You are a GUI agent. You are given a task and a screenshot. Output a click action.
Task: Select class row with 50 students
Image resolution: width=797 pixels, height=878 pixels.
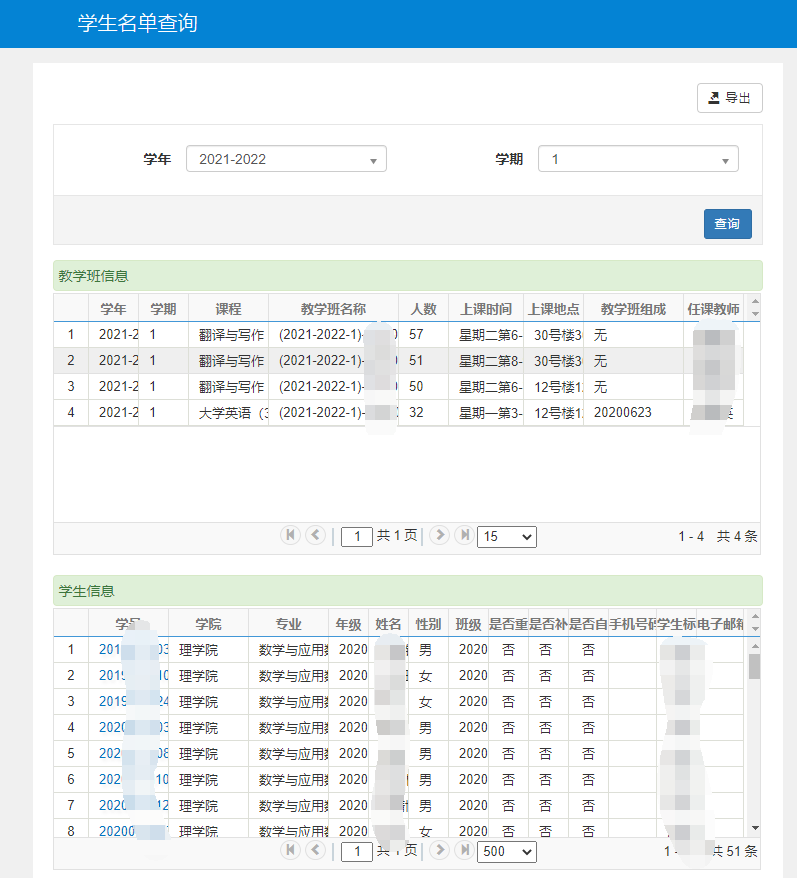tap(398, 386)
